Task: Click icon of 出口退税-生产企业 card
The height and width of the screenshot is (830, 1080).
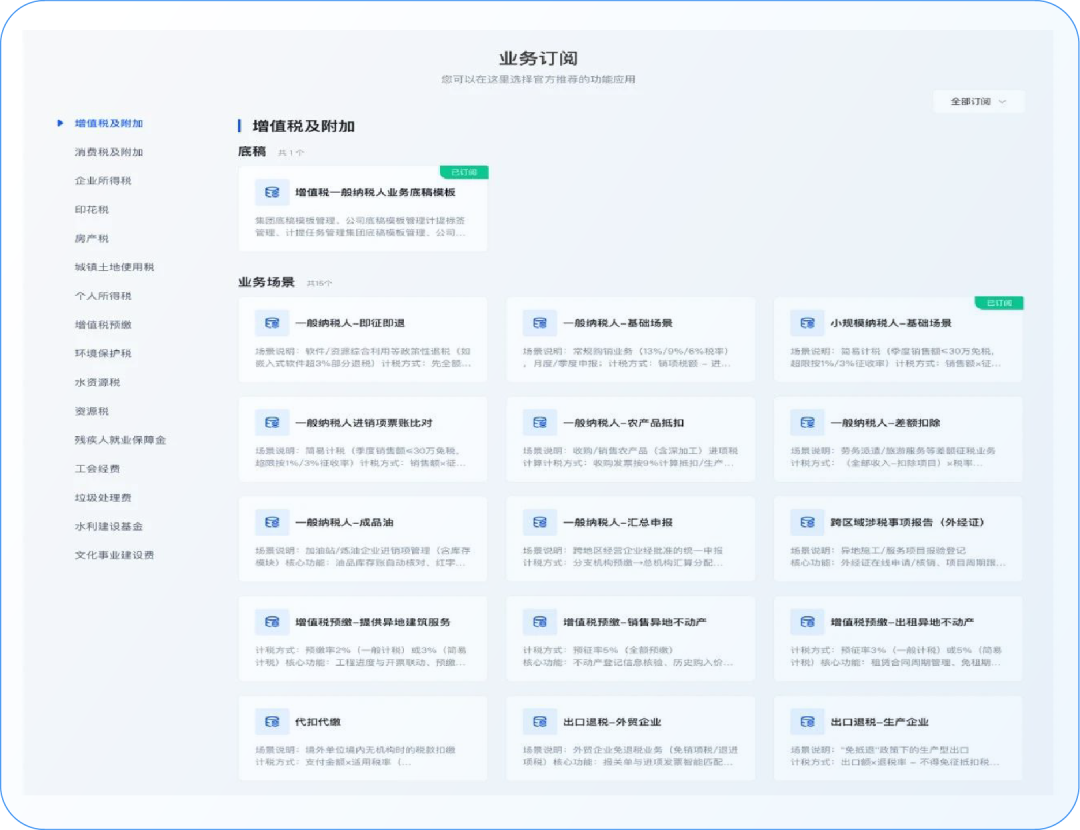Action: point(807,722)
